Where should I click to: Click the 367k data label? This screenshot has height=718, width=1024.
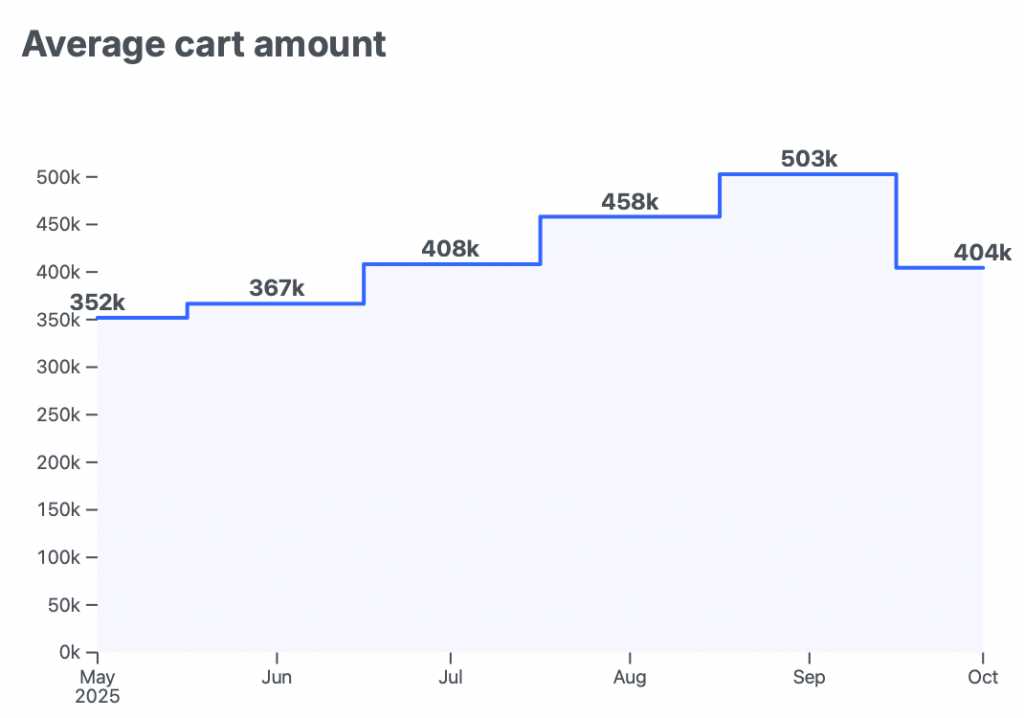[x=276, y=288]
